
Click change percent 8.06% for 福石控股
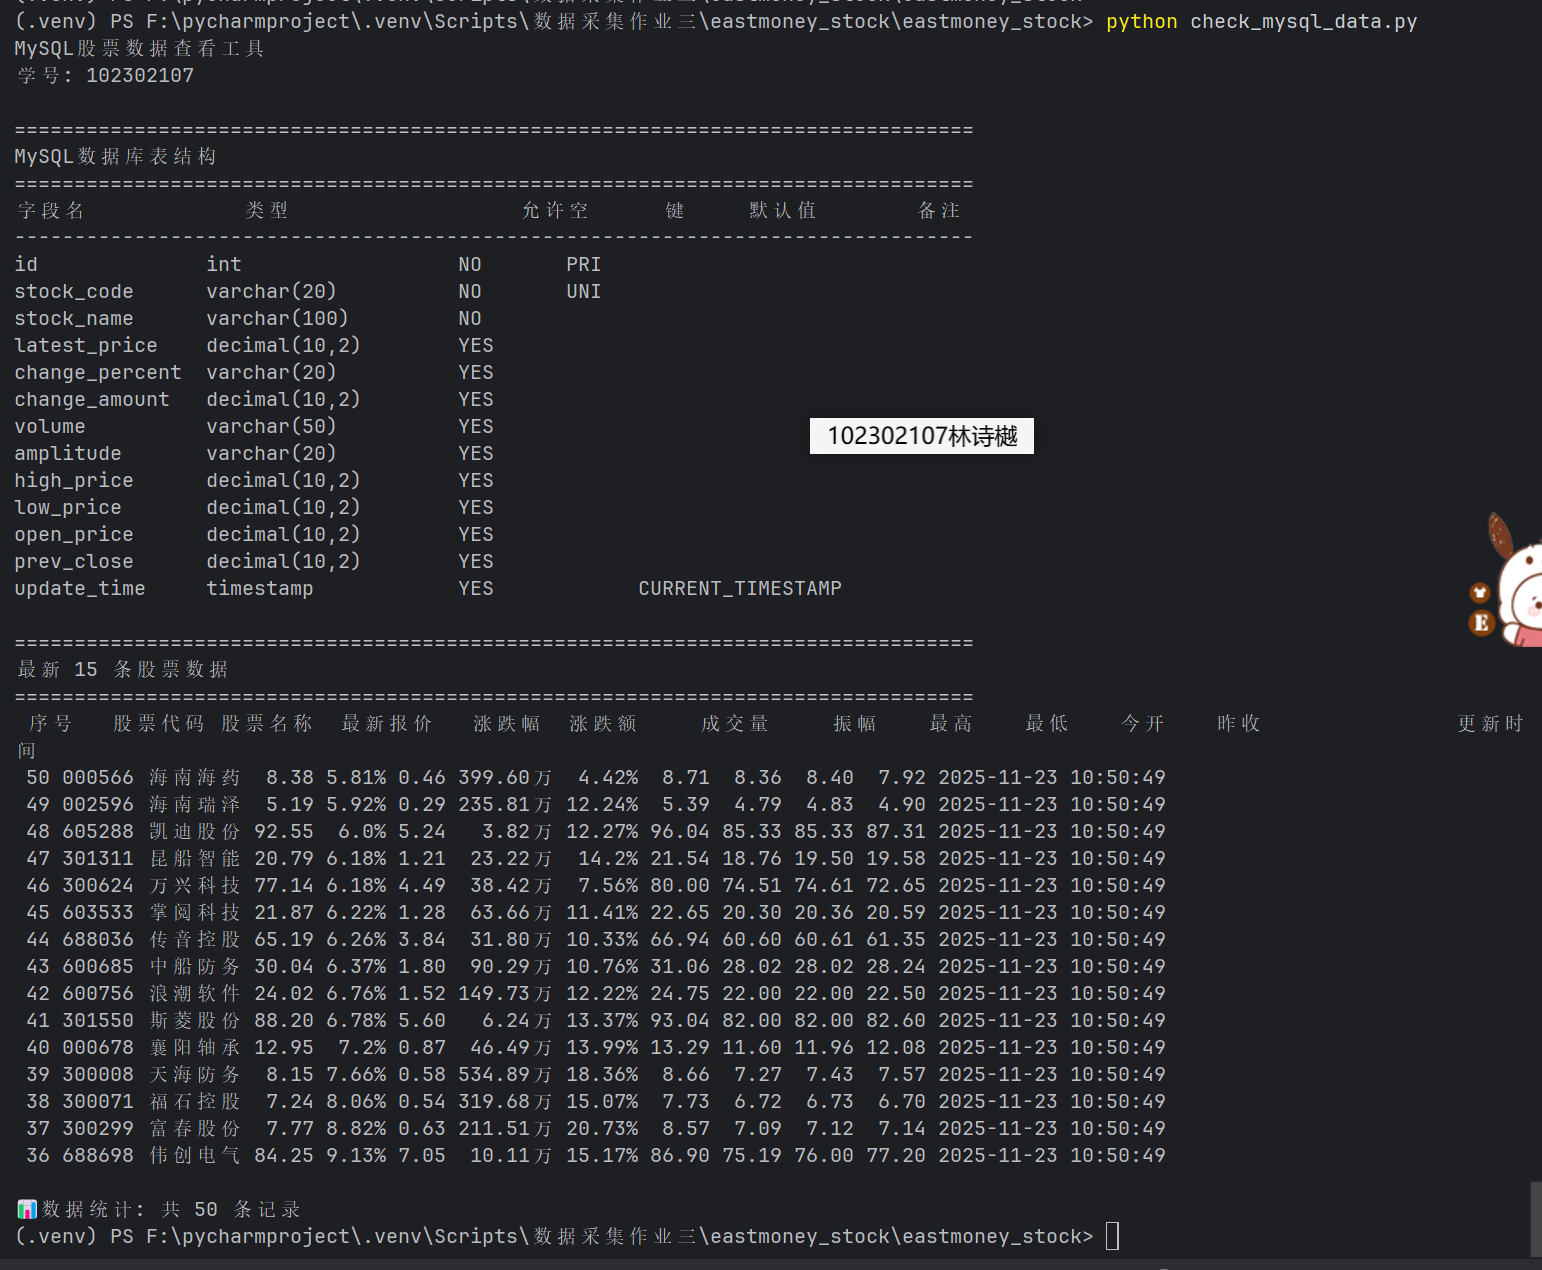click(356, 1101)
